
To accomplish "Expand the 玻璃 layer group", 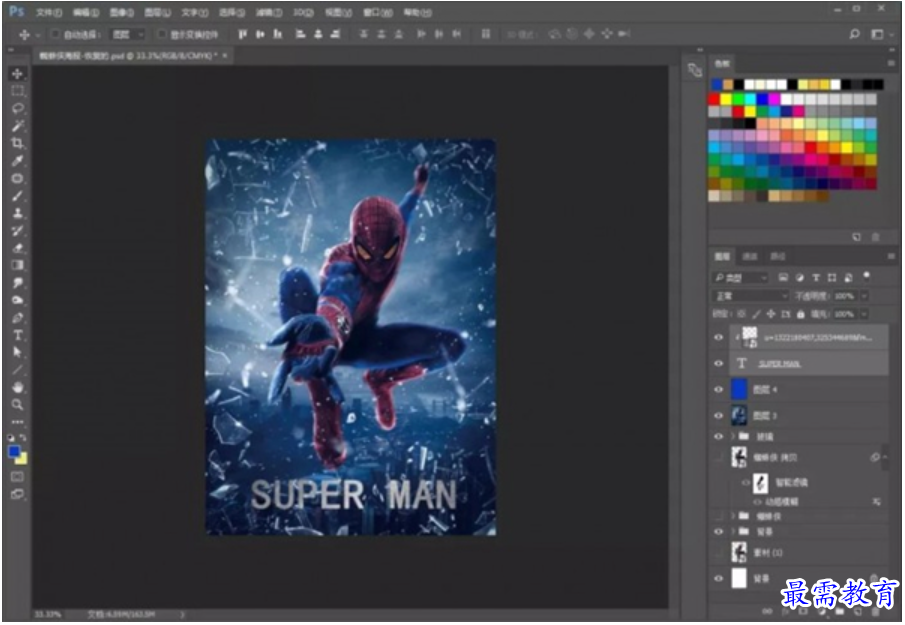I will (x=734, y=436).
